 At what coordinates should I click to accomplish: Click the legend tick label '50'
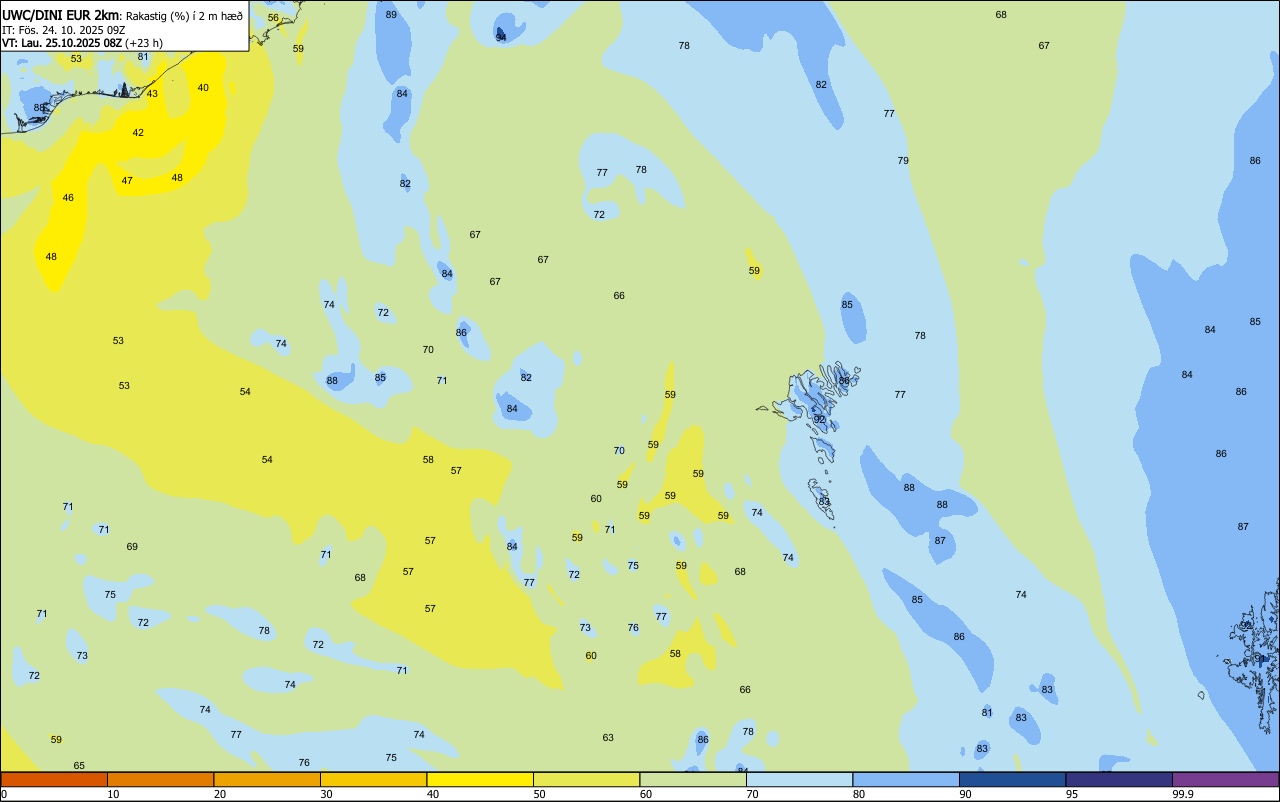pyautogui.click(x=540, y=794)
